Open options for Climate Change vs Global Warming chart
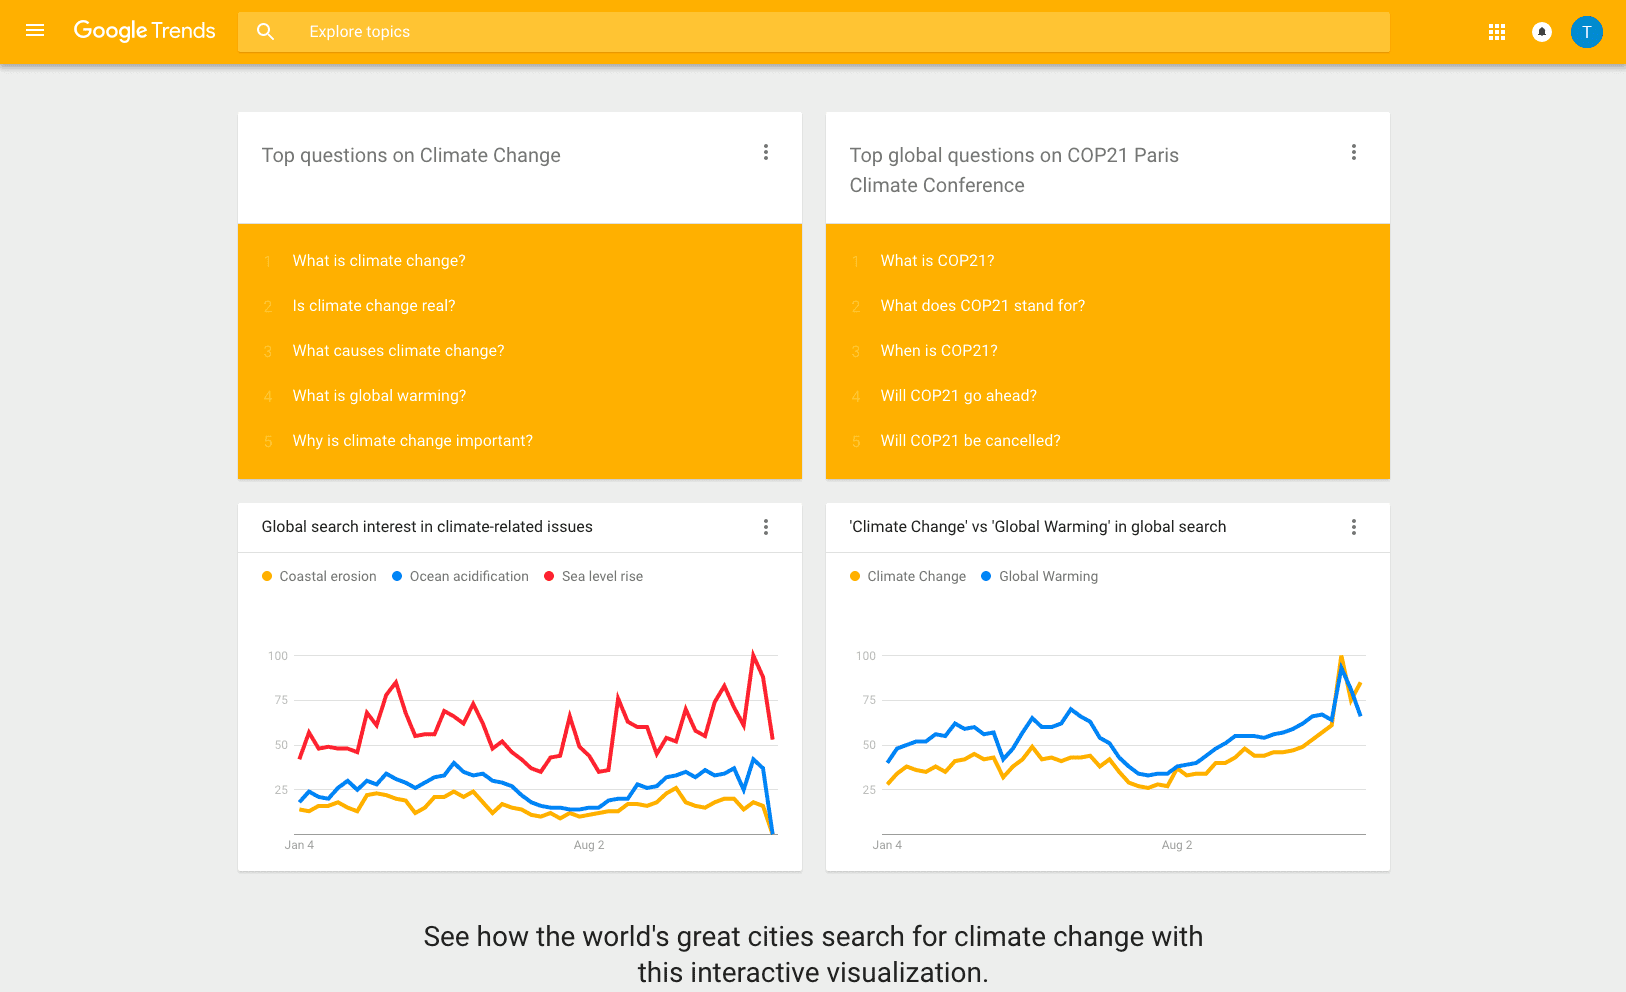 1353,527
